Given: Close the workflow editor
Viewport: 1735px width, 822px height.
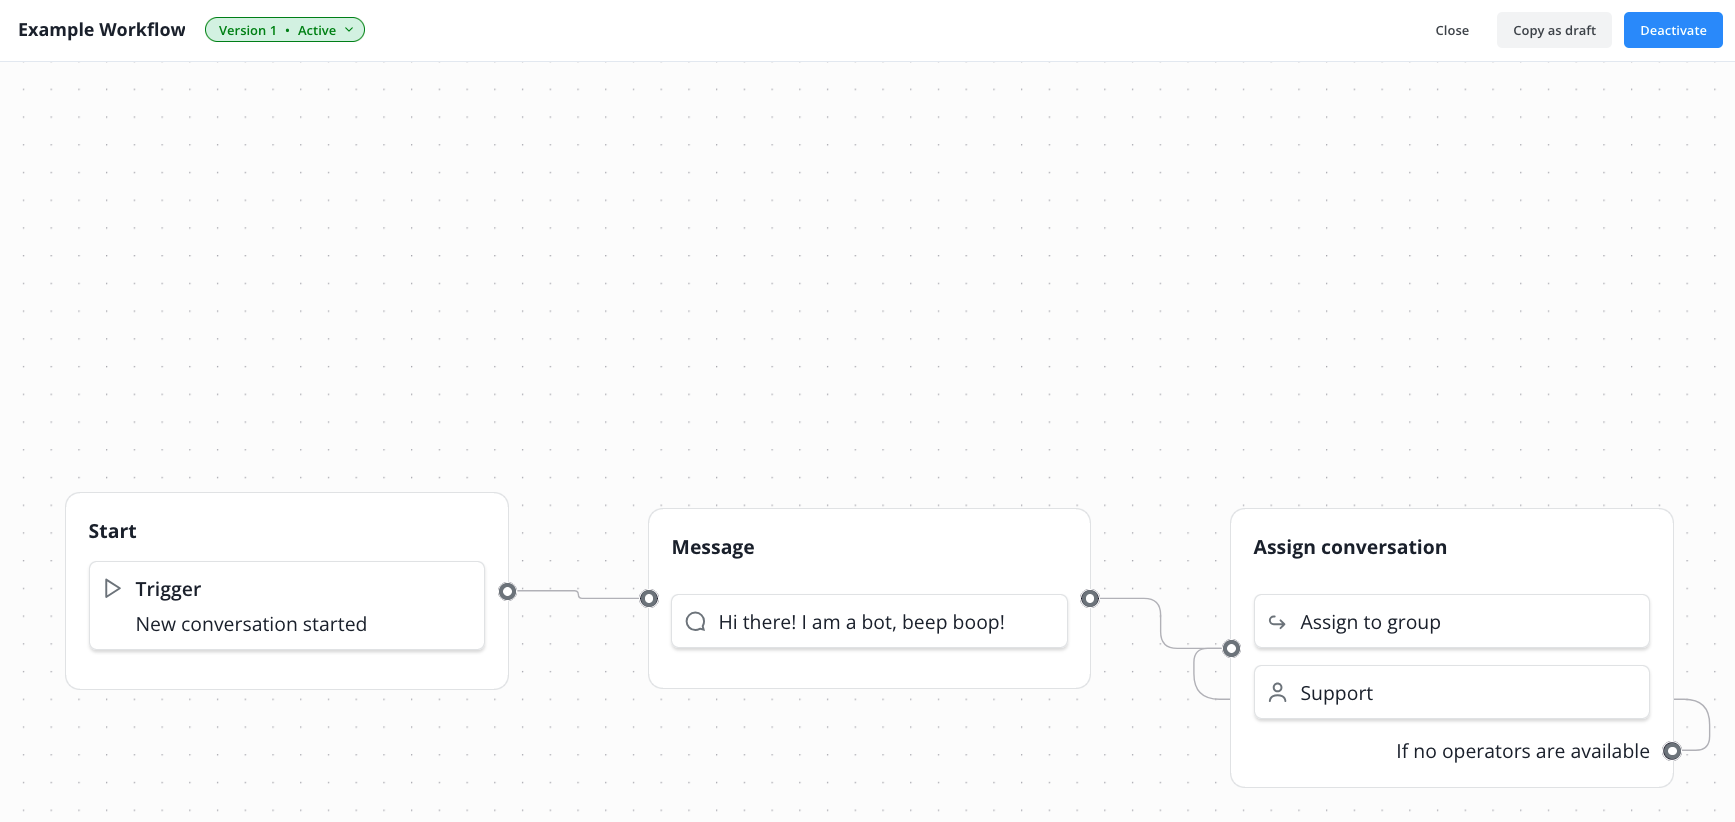Looking at the screenshot, I should (x=1451, y=30).
